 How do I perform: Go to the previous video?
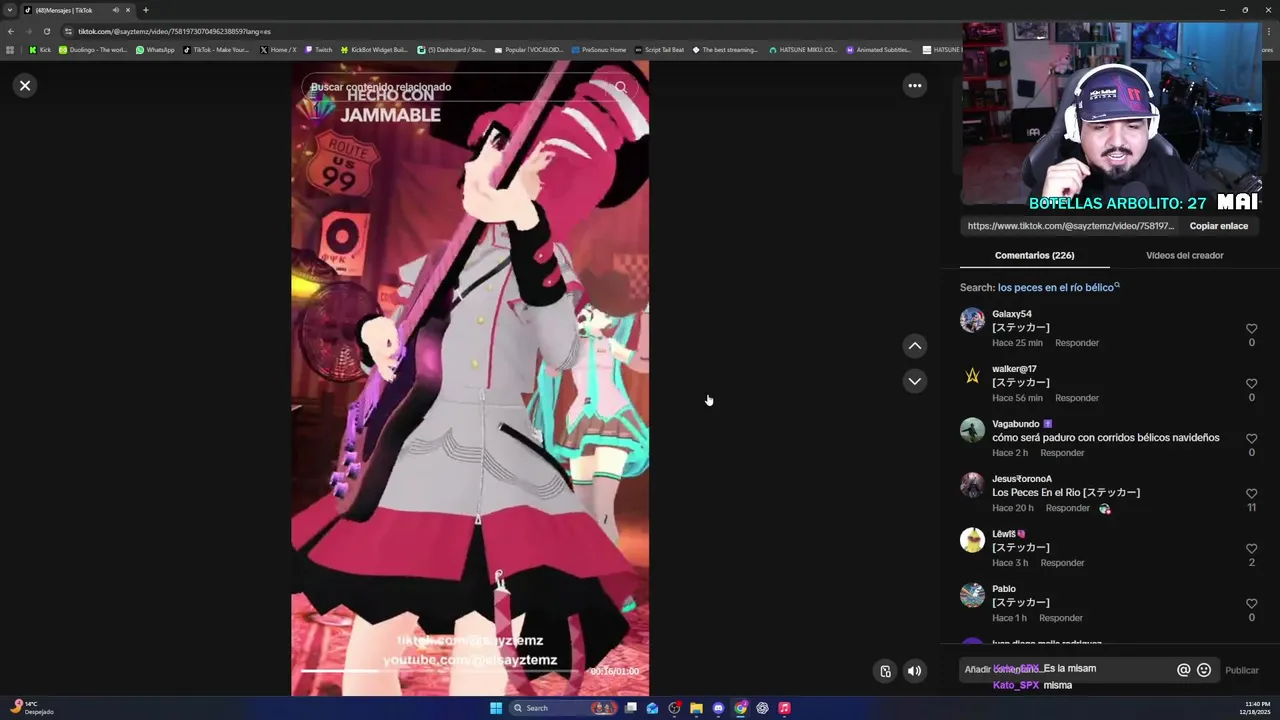pos(914,346)
